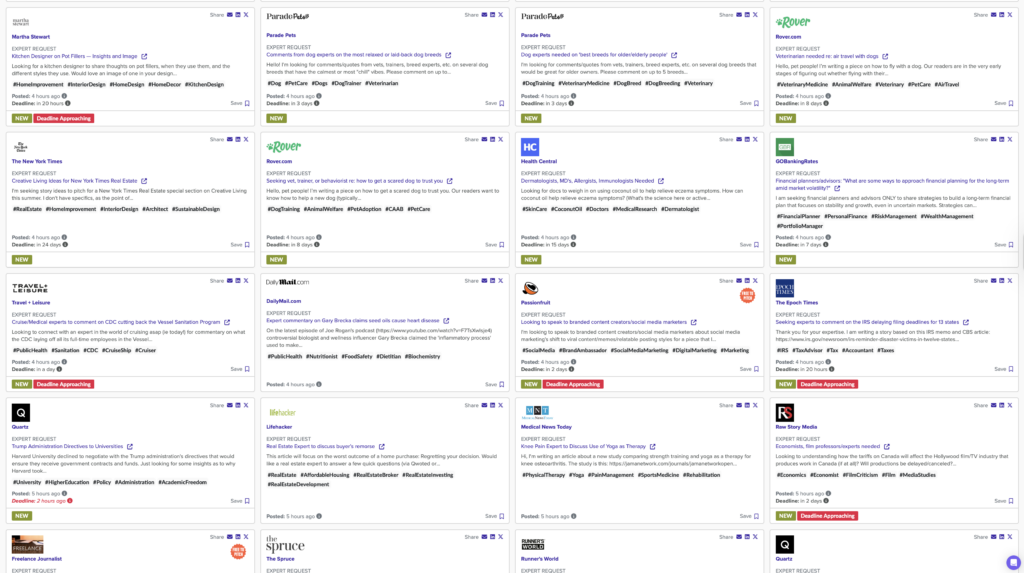
Task: Bookmark the Passionfruit request
Action: pyautogui.click(x=750, y=369)
